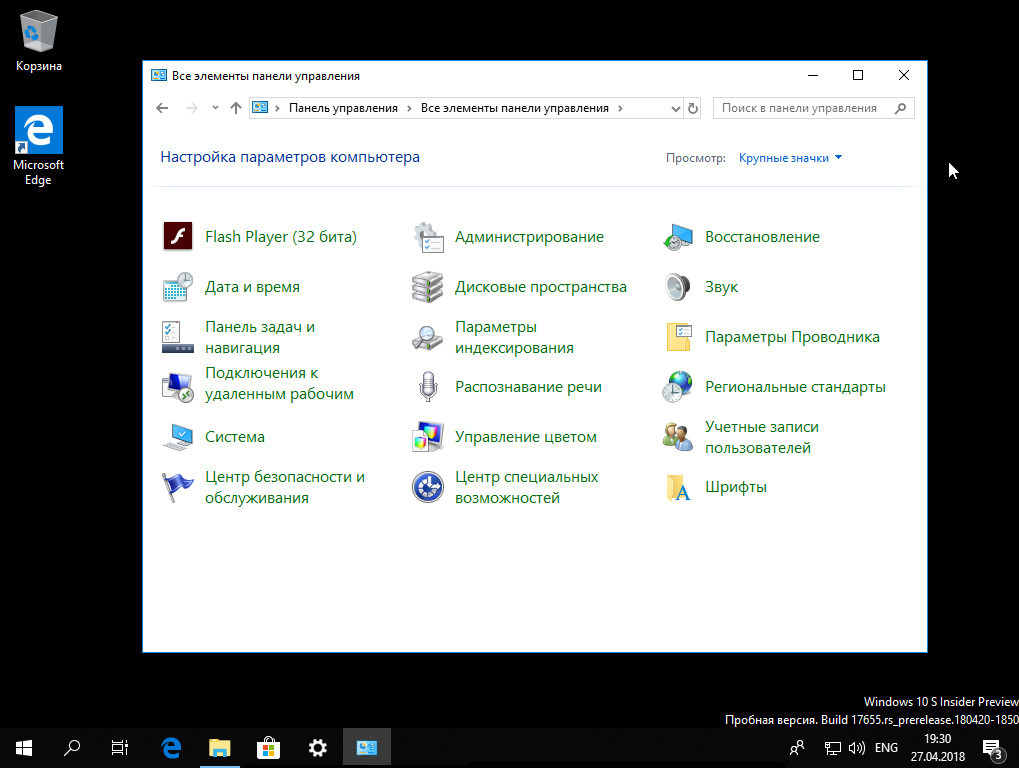Click the Звук text link
Screen dimensions: 1019x768
coord(721,287)
